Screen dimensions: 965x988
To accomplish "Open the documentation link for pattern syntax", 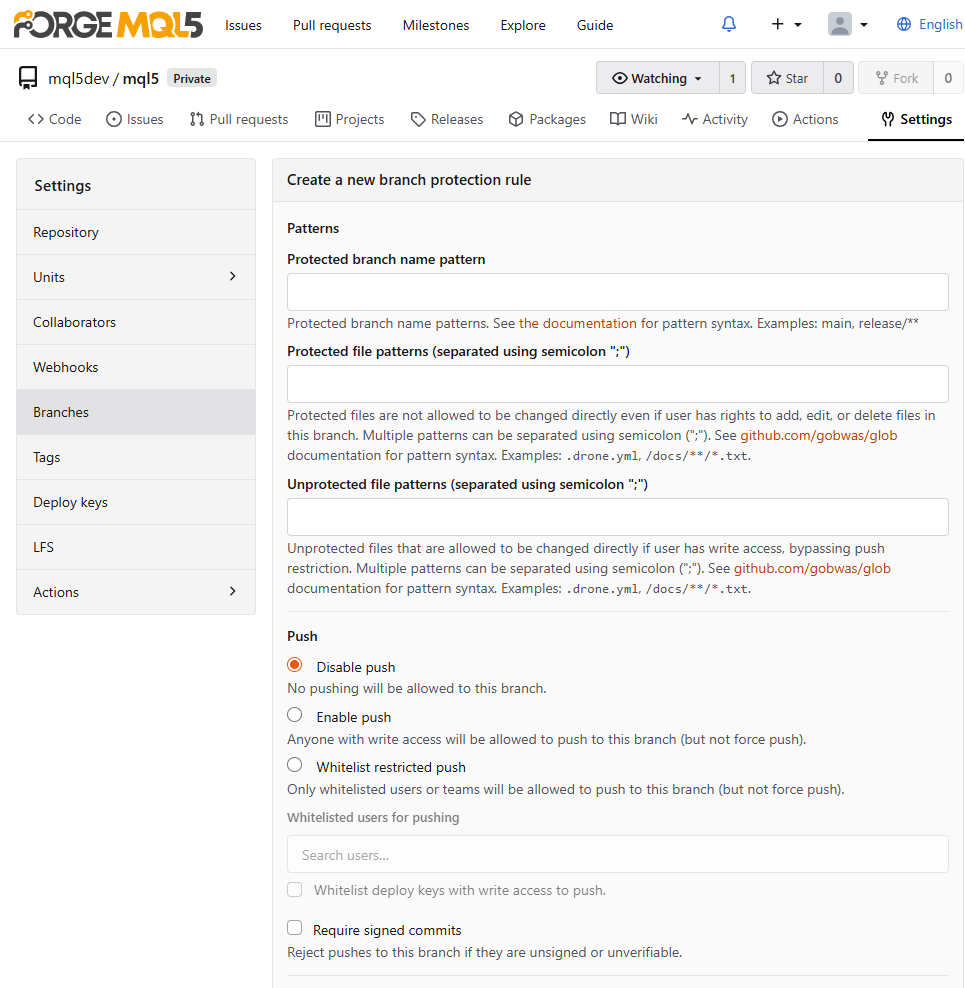I will pyautogui.click(x=577, y=323).
